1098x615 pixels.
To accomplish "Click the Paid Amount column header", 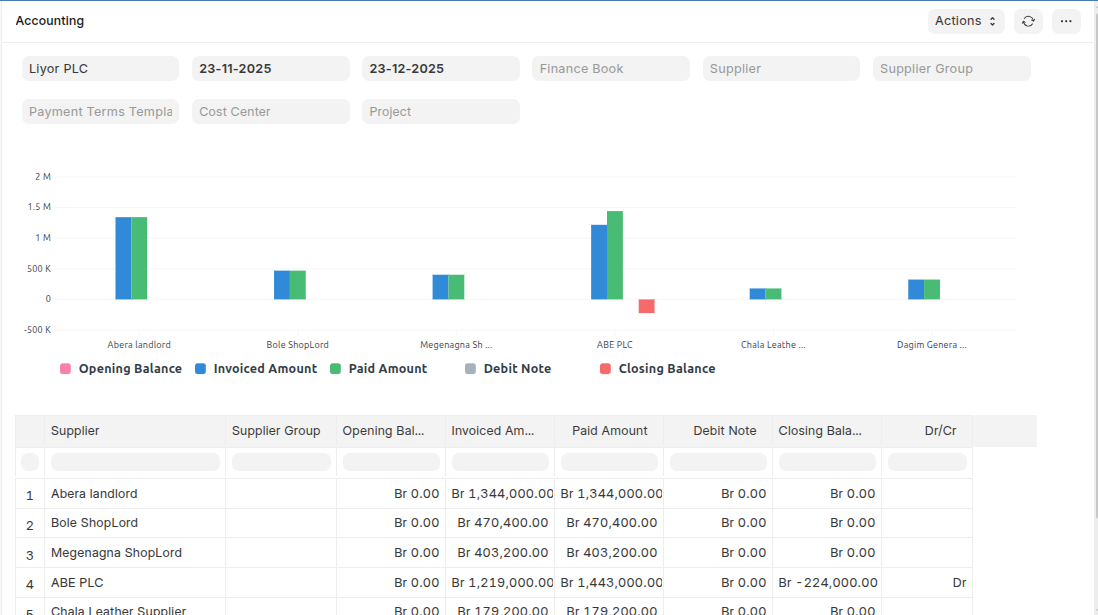I will click(609, 431).
